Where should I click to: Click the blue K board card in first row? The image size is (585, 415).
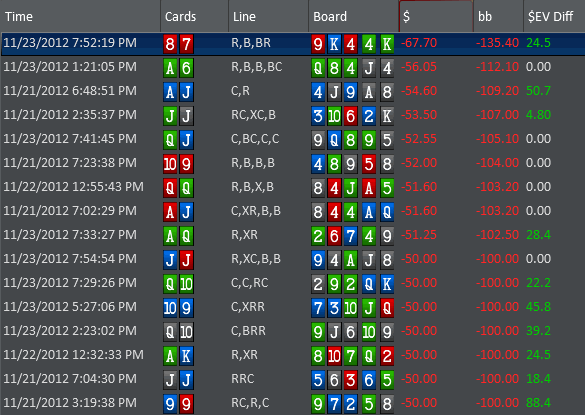[x=334, y=44]
